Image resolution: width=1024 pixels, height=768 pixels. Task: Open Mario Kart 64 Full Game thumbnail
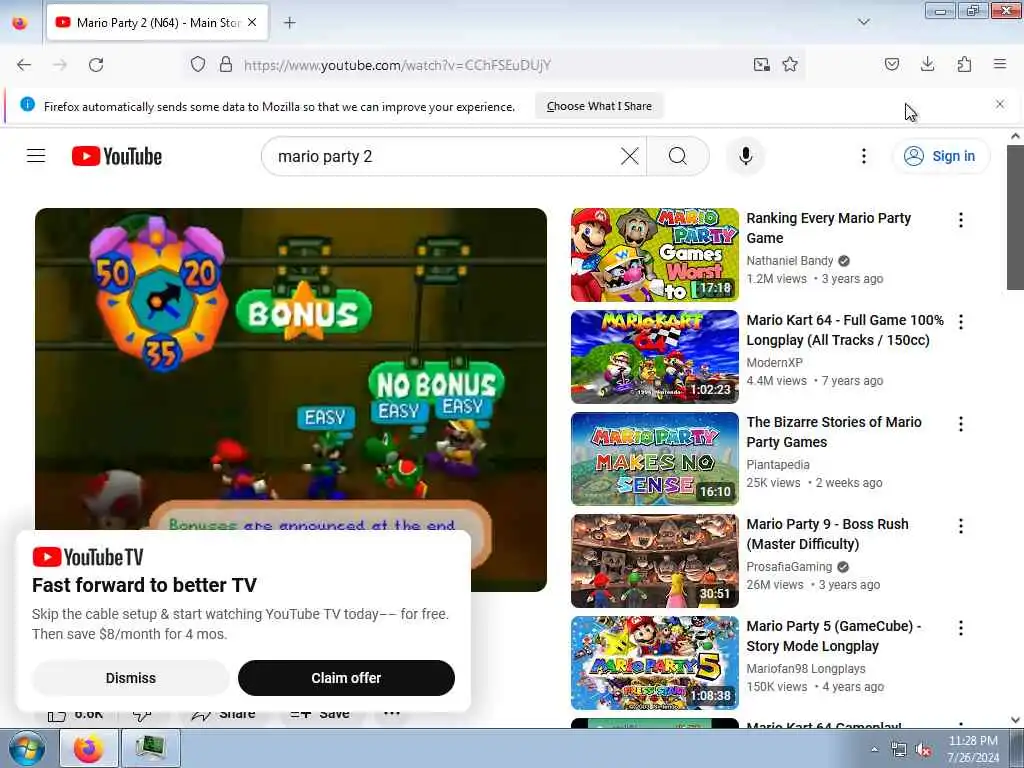coord(655,357)
